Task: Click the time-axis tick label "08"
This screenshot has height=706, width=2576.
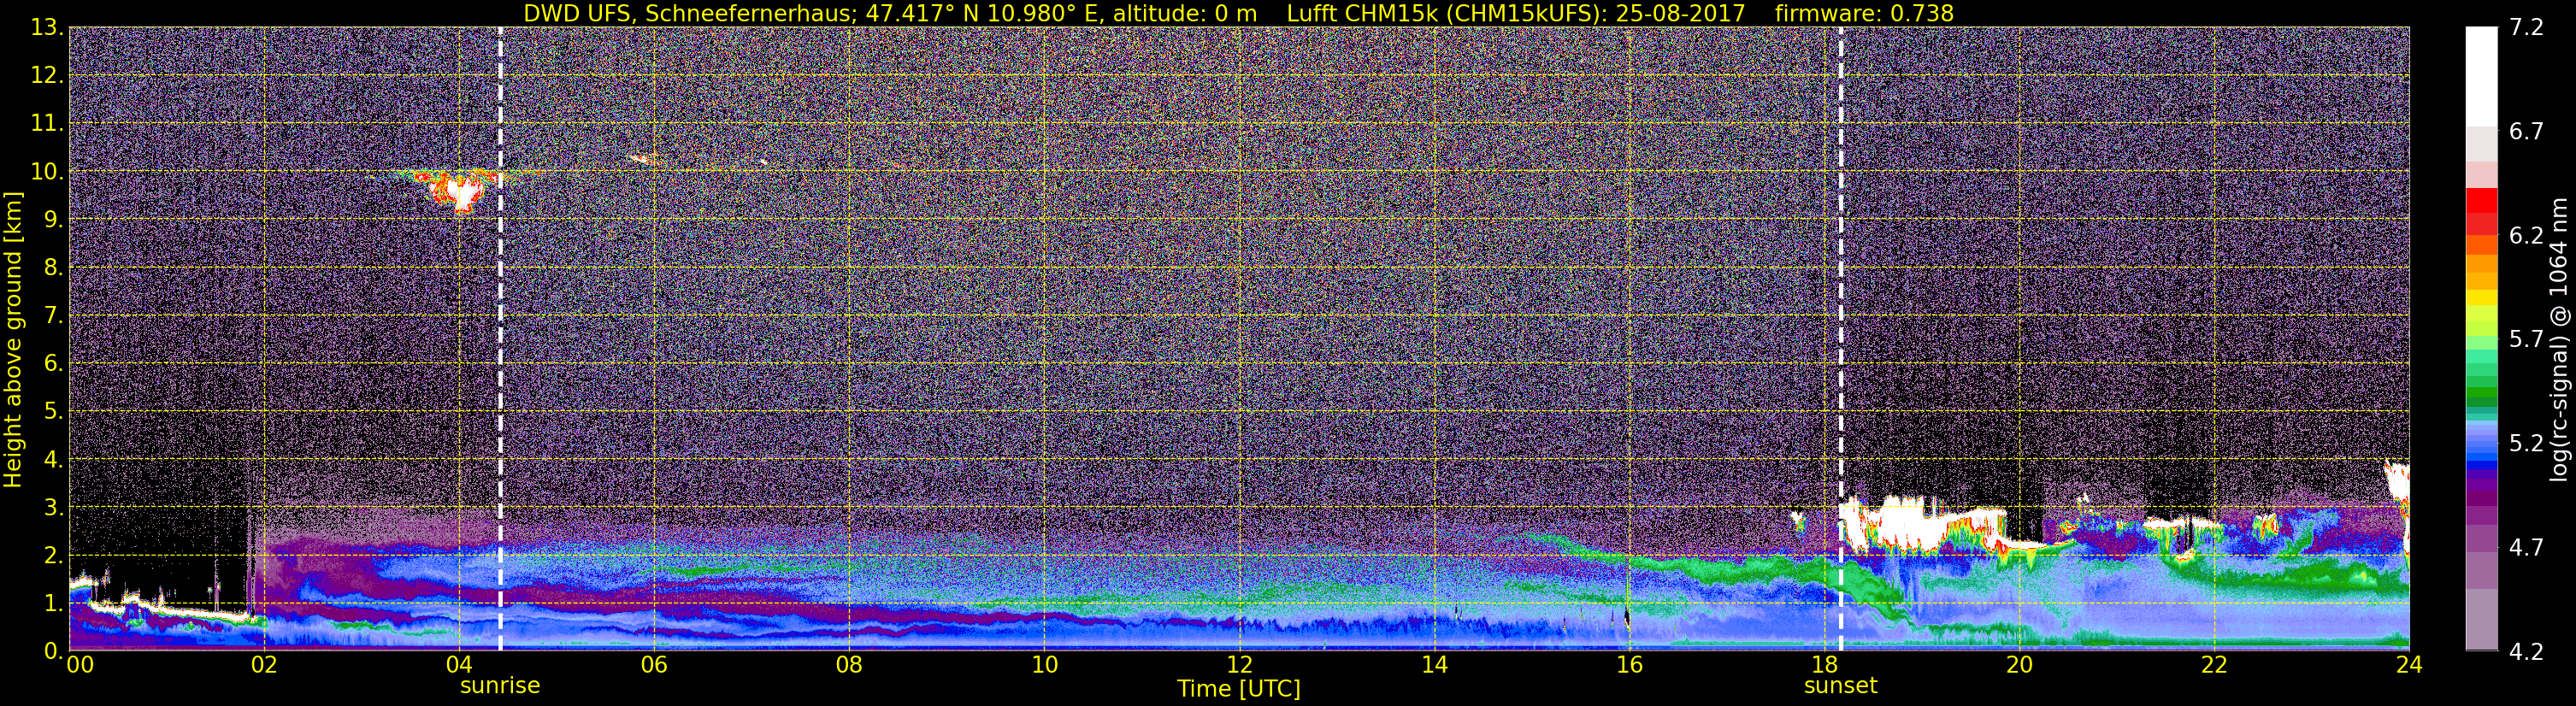Action: pos(849,666)
